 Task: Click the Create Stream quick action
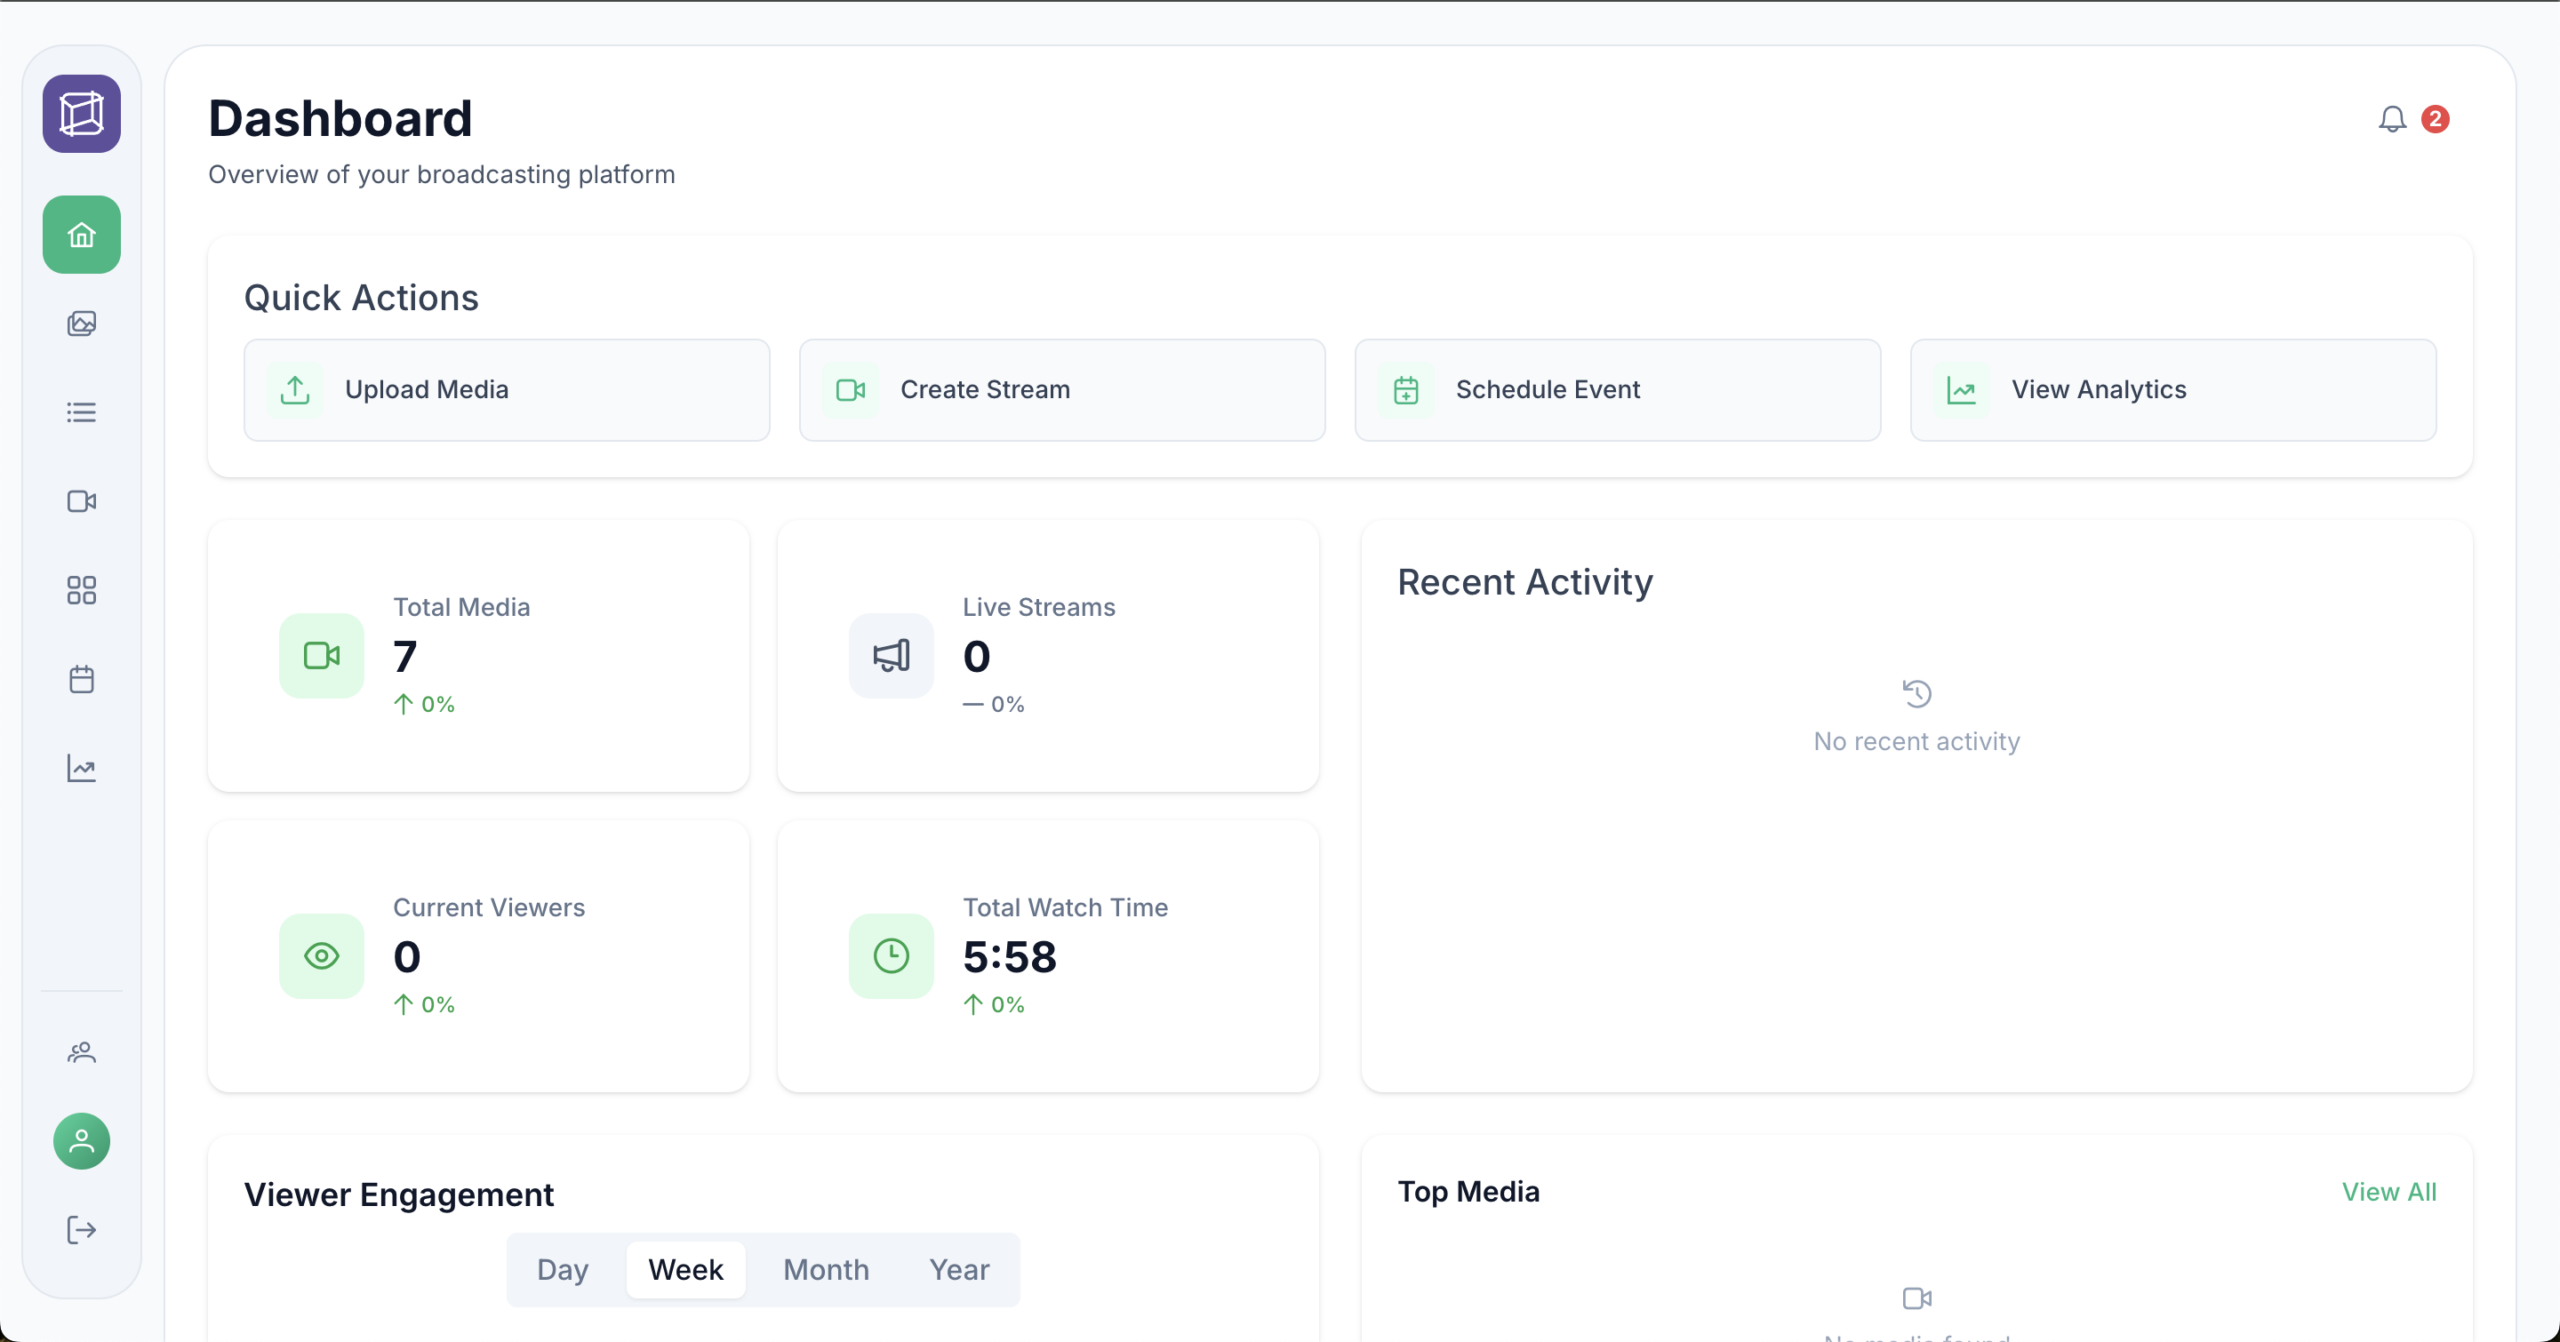[1062, 390]
